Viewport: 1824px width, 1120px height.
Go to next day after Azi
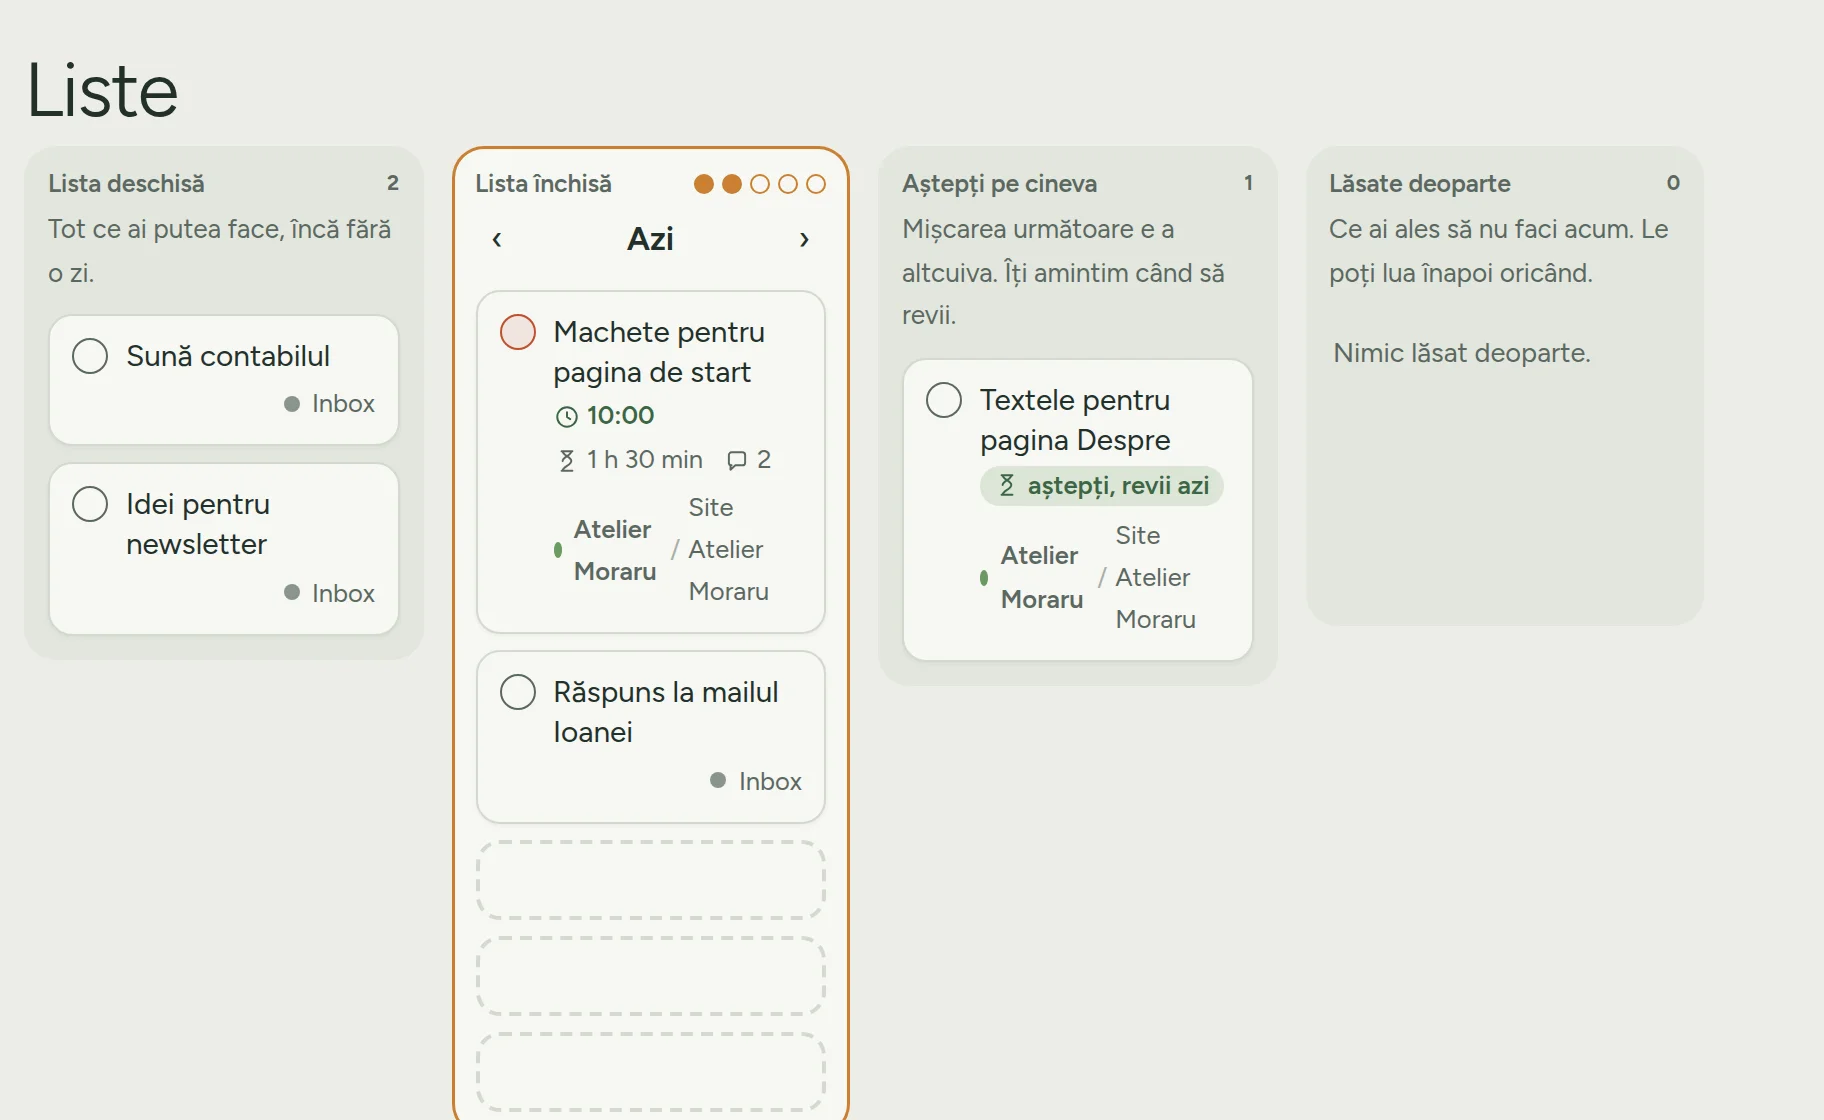tap(804, 239)
